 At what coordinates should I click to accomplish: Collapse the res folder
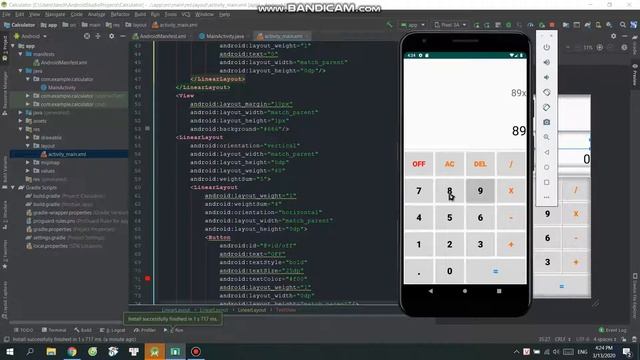click(20, 129)
